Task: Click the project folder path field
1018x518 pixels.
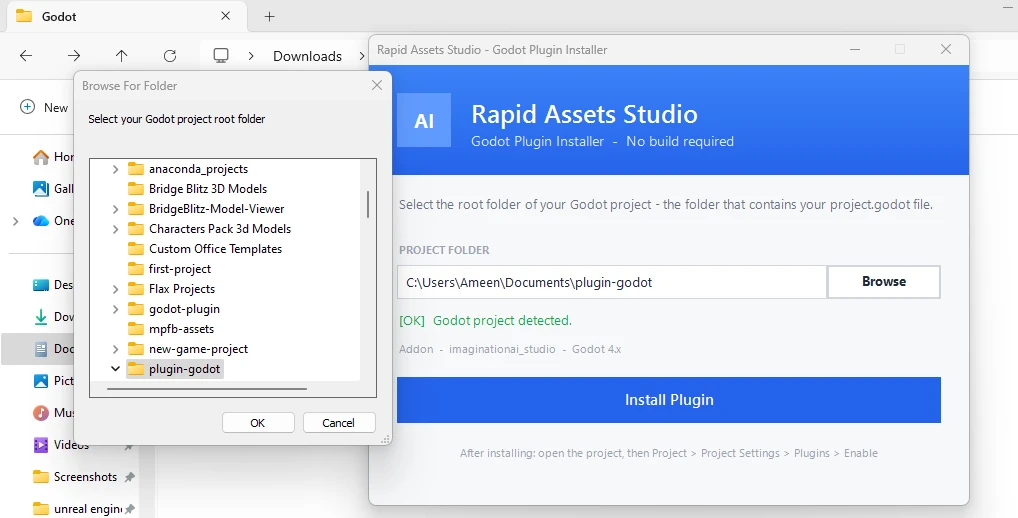Action: tap(612, 282)
